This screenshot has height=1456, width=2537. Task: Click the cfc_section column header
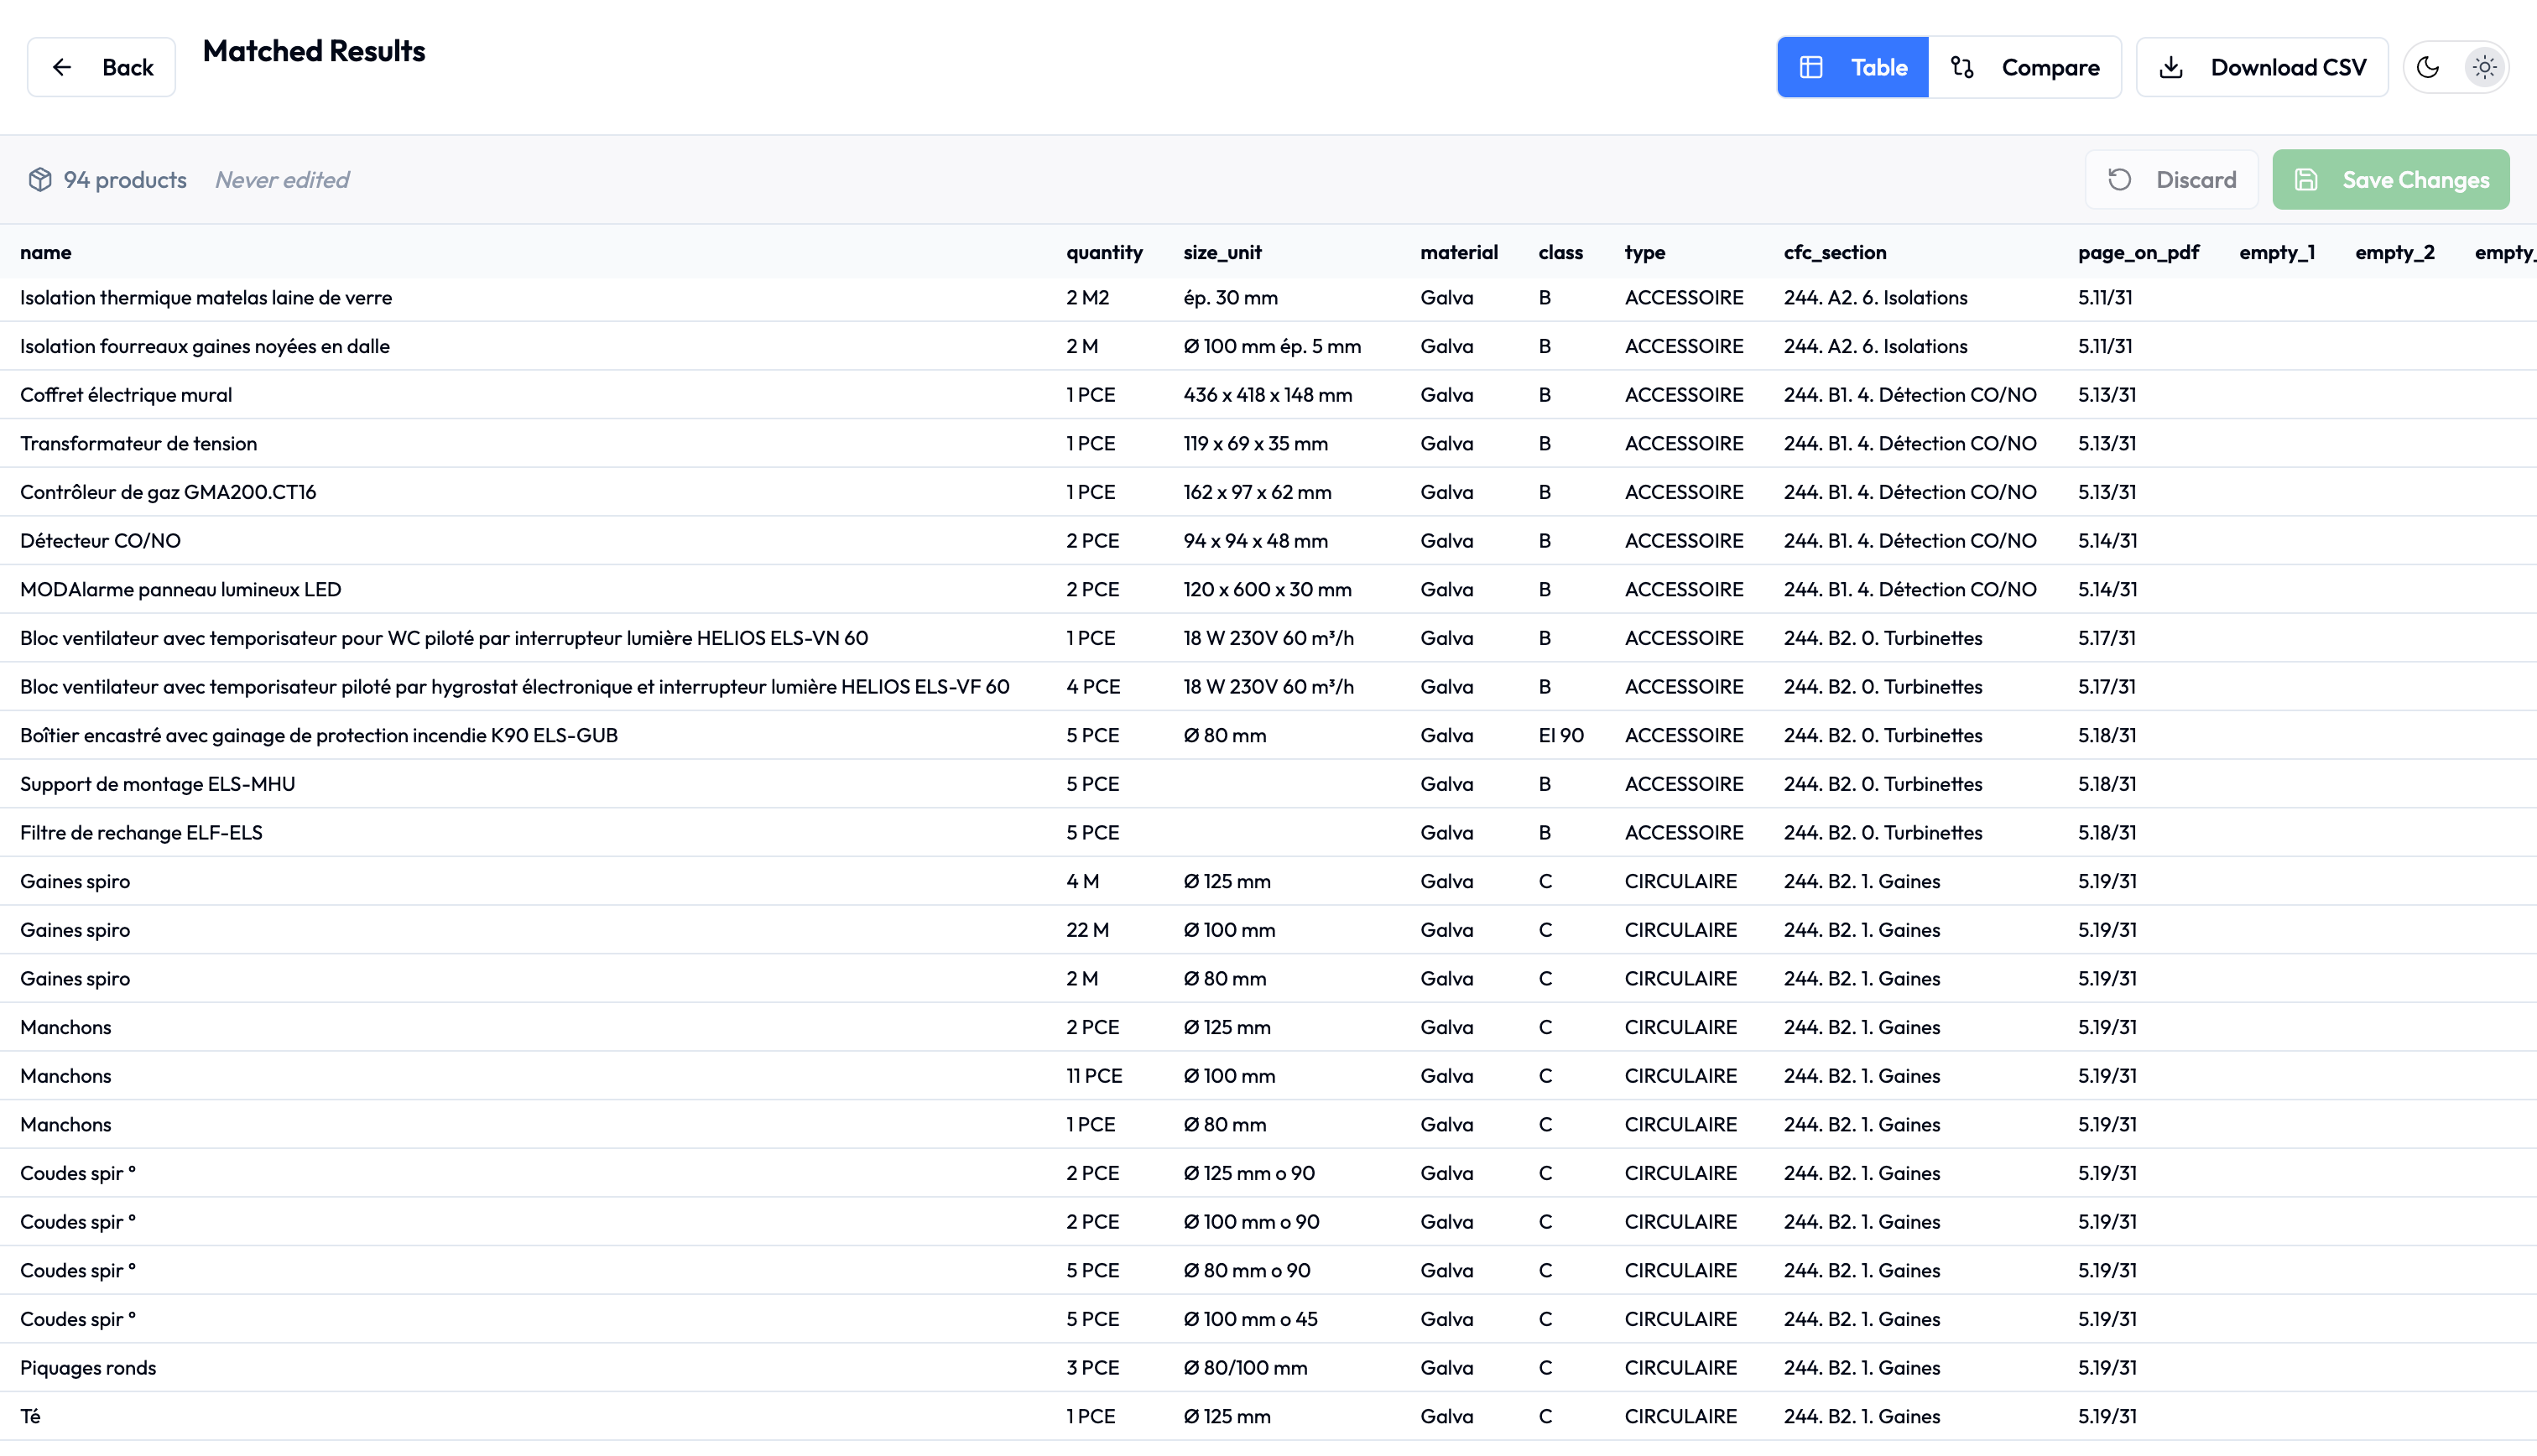pyautogui.click(x=1835, y=252)
